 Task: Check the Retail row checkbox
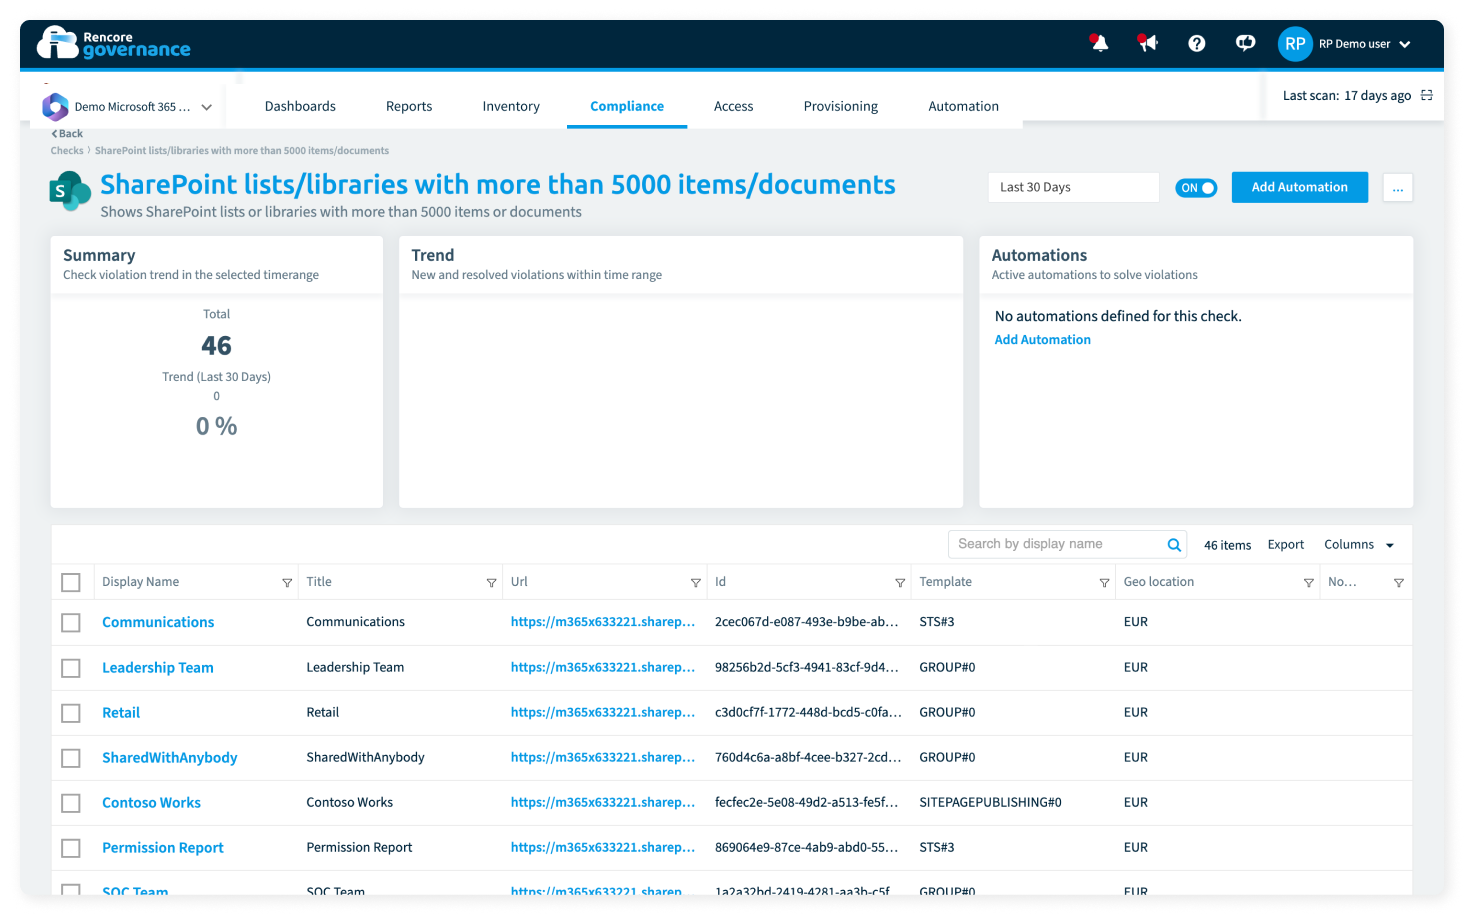(x=71, y=712)
